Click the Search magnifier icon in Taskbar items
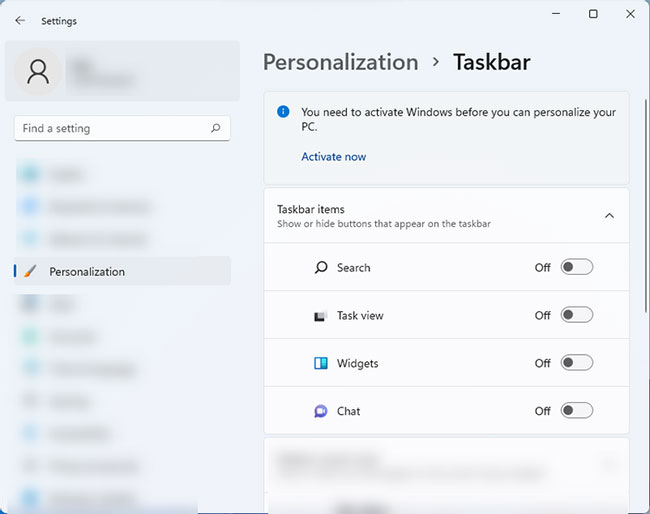The image size is (650, 514). pos(321,268)
